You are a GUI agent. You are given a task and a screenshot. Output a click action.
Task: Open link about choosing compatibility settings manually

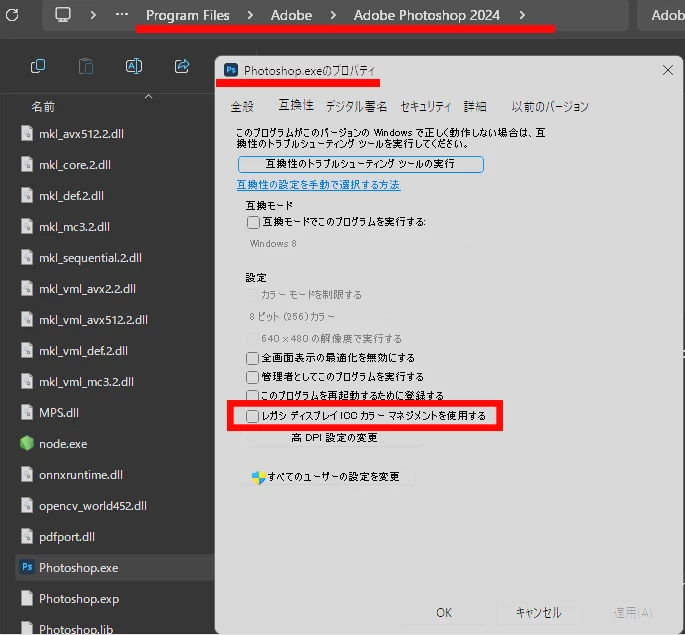tap(318, 185)
